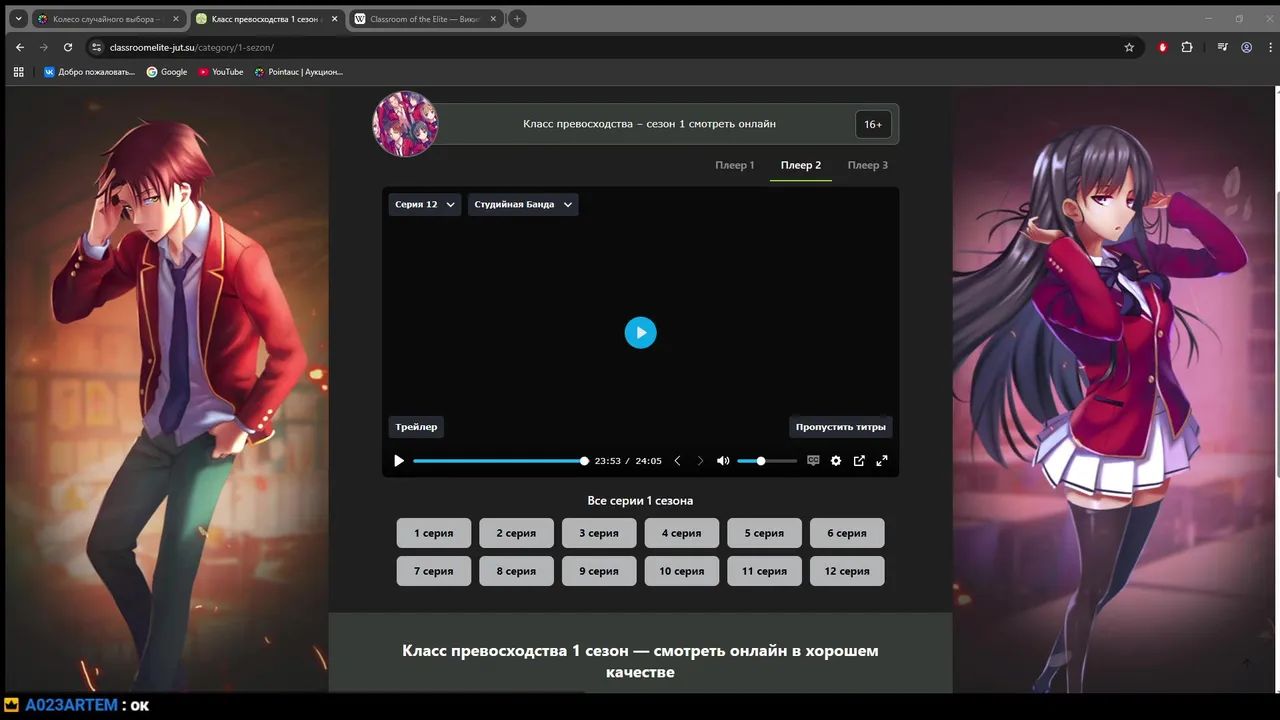
Task: Open the tab search dropdown arrow
Action: click(x=18, y=19)
